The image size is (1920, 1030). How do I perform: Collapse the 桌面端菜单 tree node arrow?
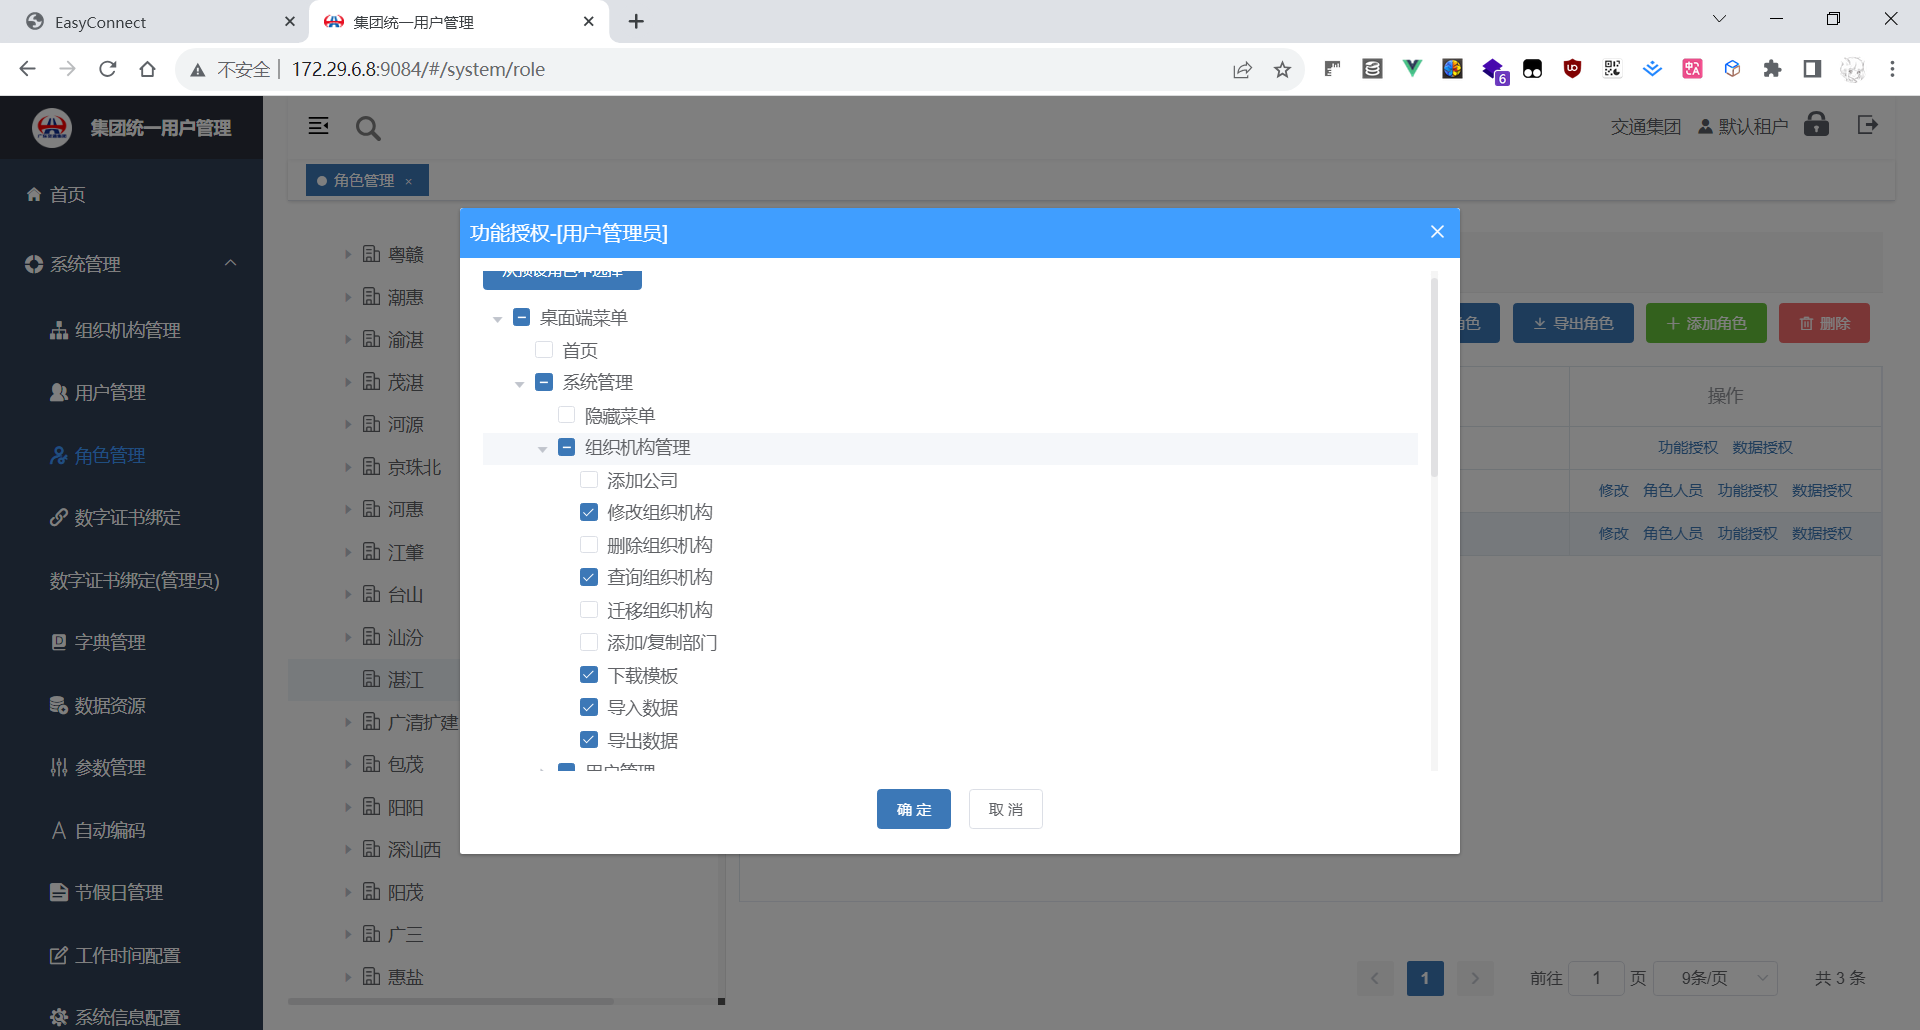[x=497, y=319]
